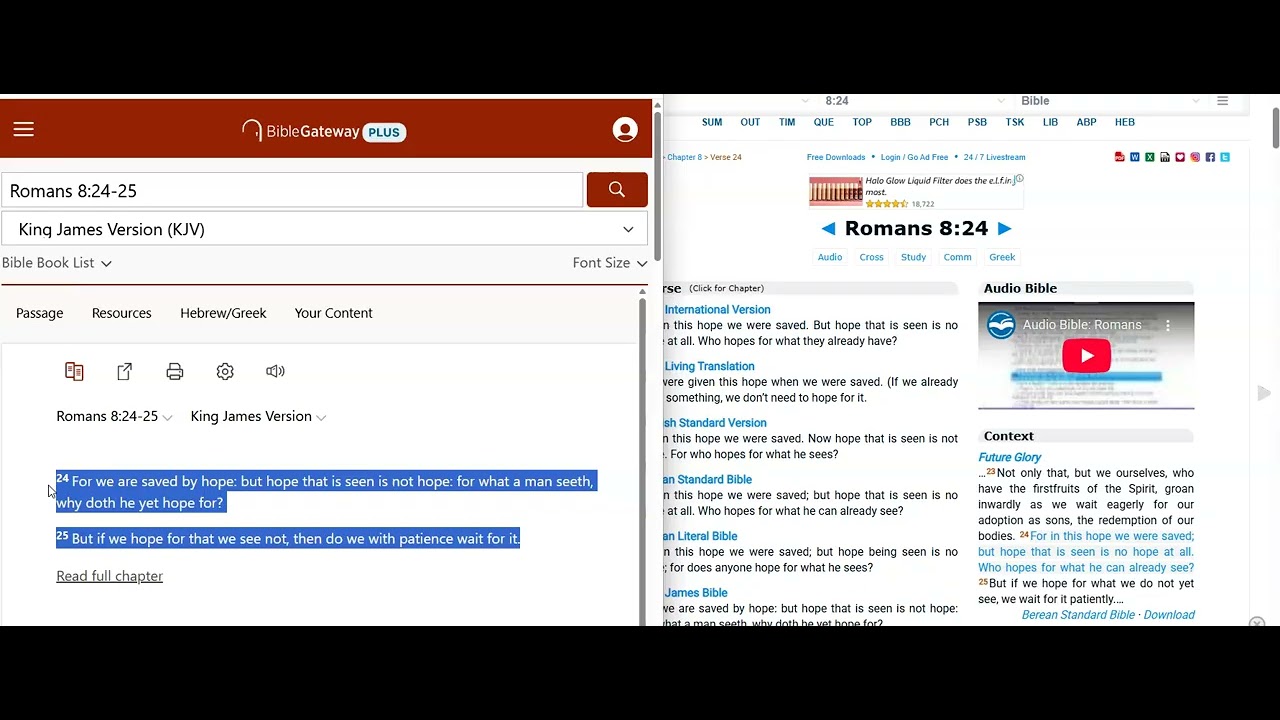
Task: Open Bible Hub PDF icon
Action: pos(1120,157)
